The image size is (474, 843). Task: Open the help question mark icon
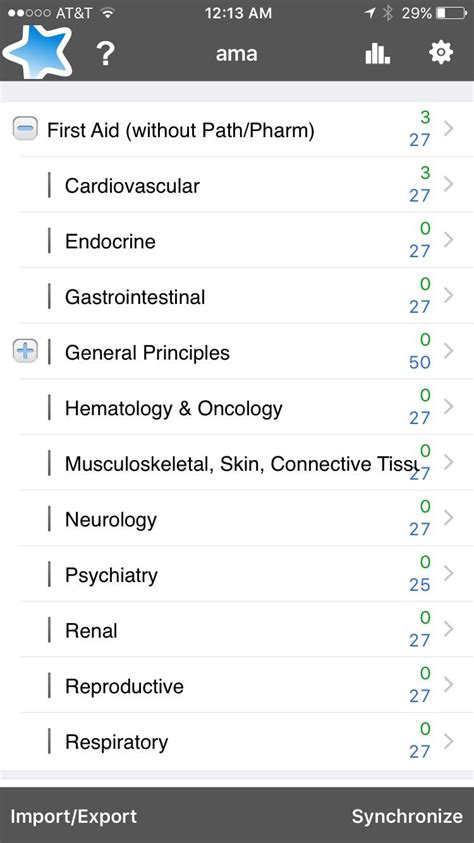click(x=106, y=54)
